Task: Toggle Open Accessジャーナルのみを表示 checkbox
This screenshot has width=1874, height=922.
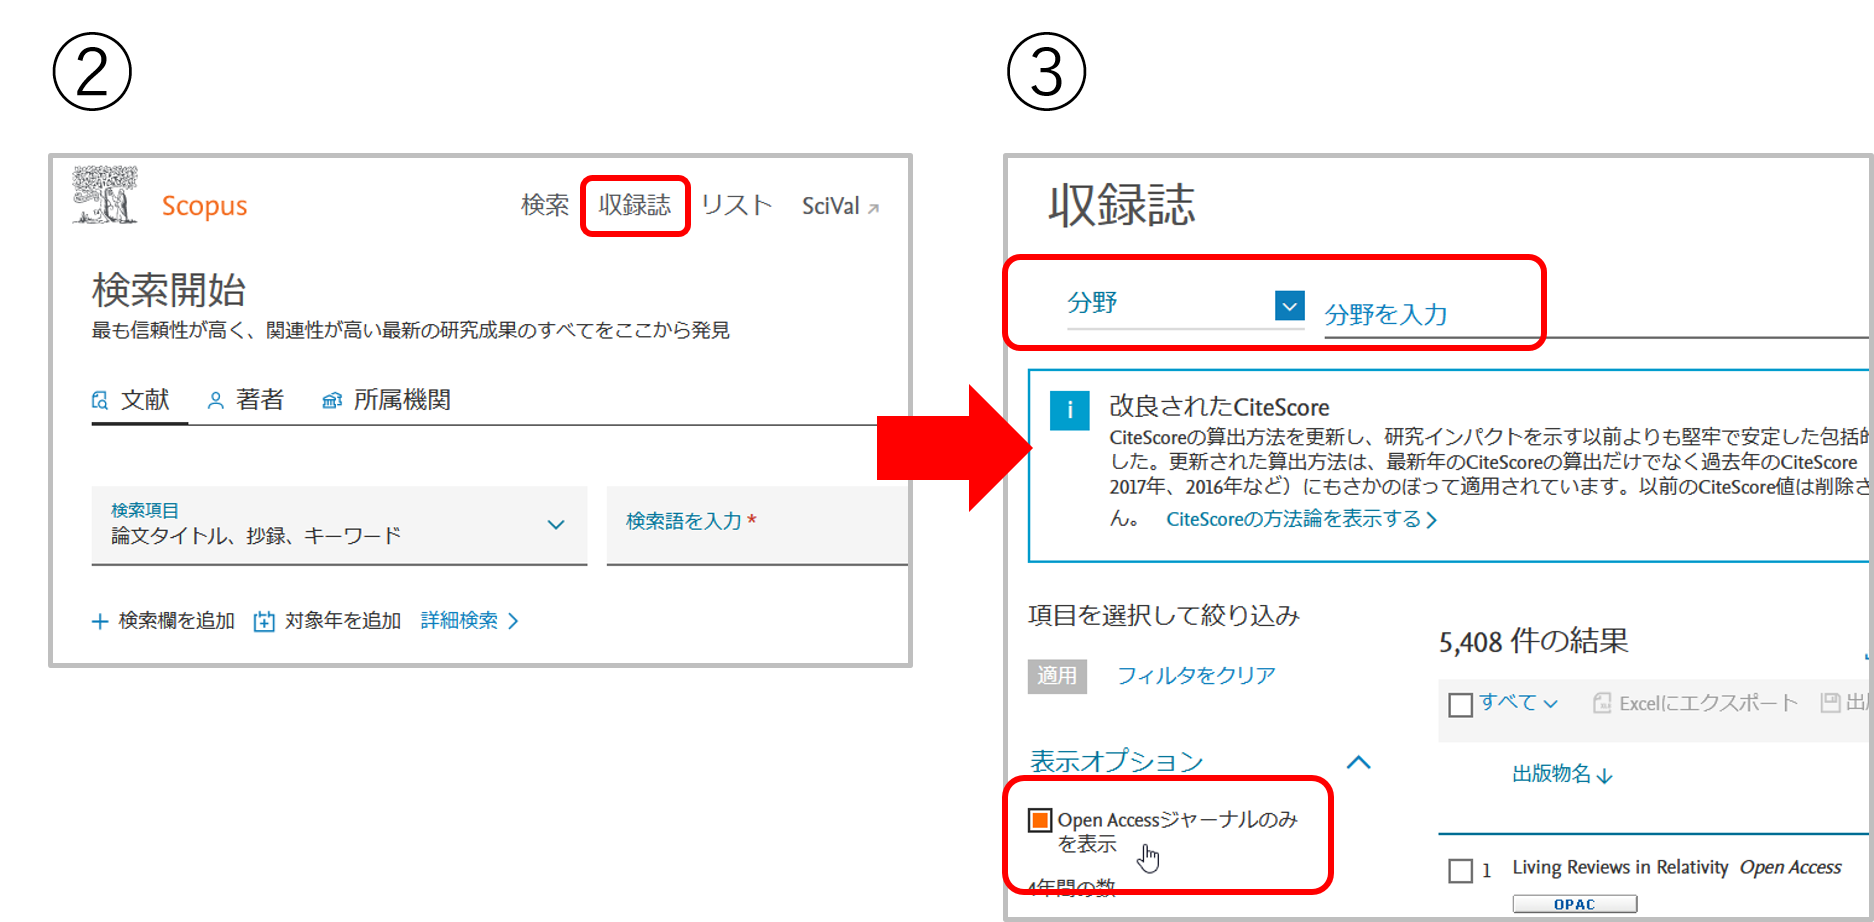Action: coord(1040,821)
